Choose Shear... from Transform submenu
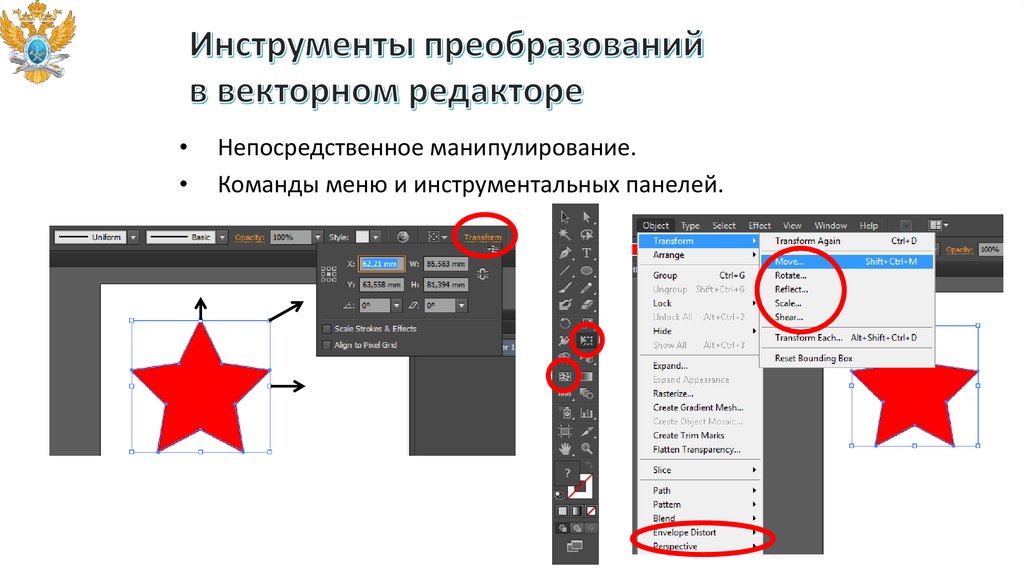1024x574 pixels. tap(847, 317)
